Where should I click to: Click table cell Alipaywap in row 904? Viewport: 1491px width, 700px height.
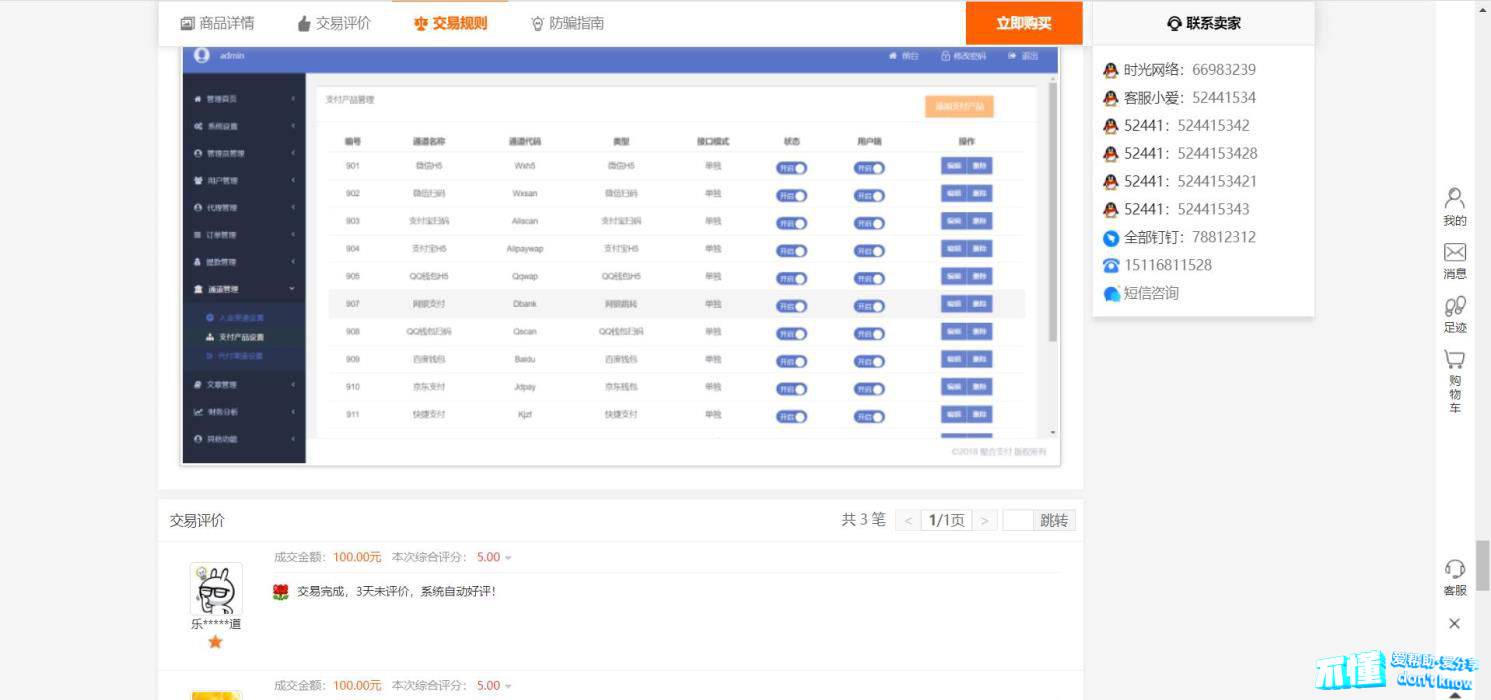pos(525,249)
